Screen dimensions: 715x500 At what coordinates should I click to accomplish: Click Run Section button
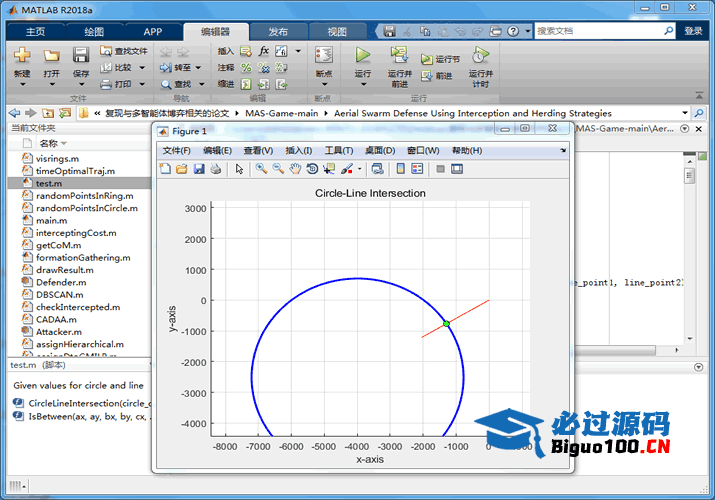pyautogui.click(x=440, y=59)
